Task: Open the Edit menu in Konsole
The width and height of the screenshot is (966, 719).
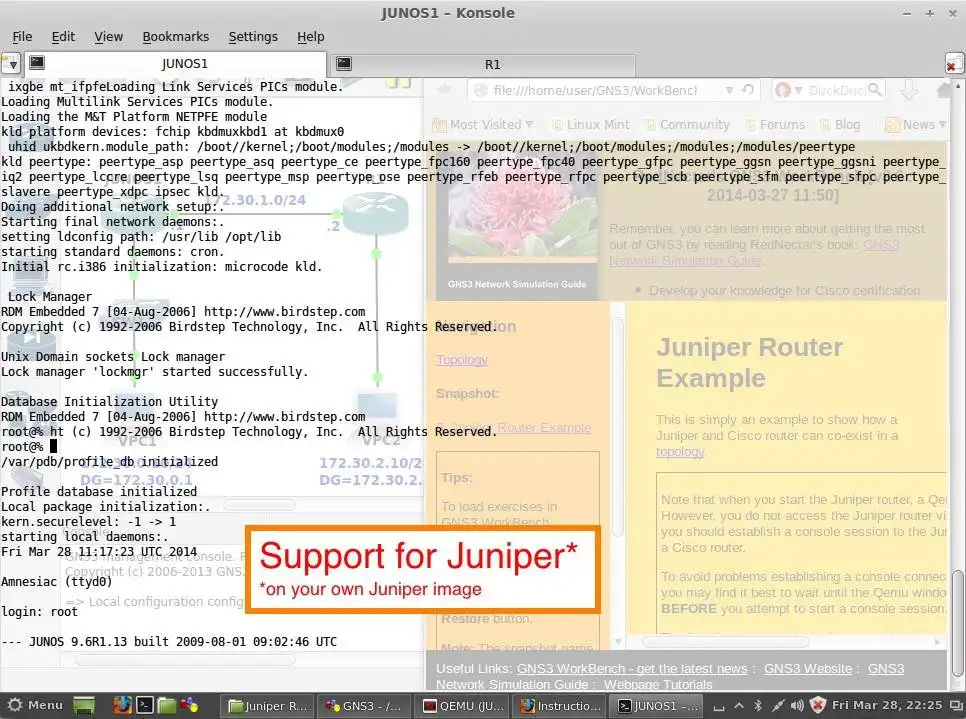Action: 63,37
